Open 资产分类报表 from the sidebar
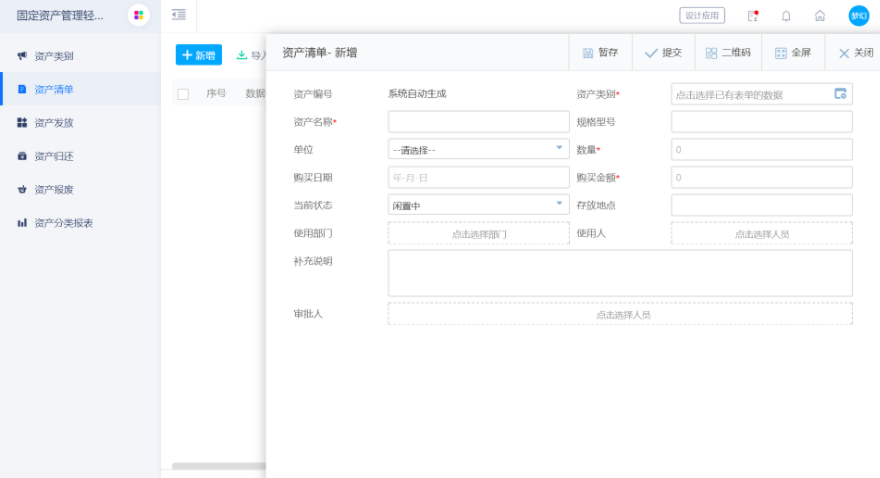The image size is (880, 478). pyautogui.click(x=63, y=223)
